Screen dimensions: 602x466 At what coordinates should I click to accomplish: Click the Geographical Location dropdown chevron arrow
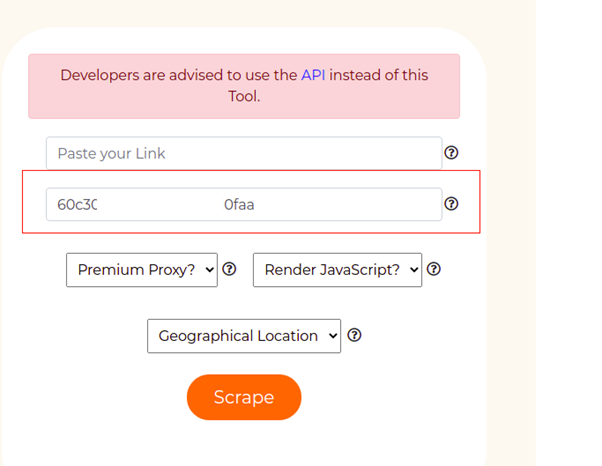coord(333,336)
